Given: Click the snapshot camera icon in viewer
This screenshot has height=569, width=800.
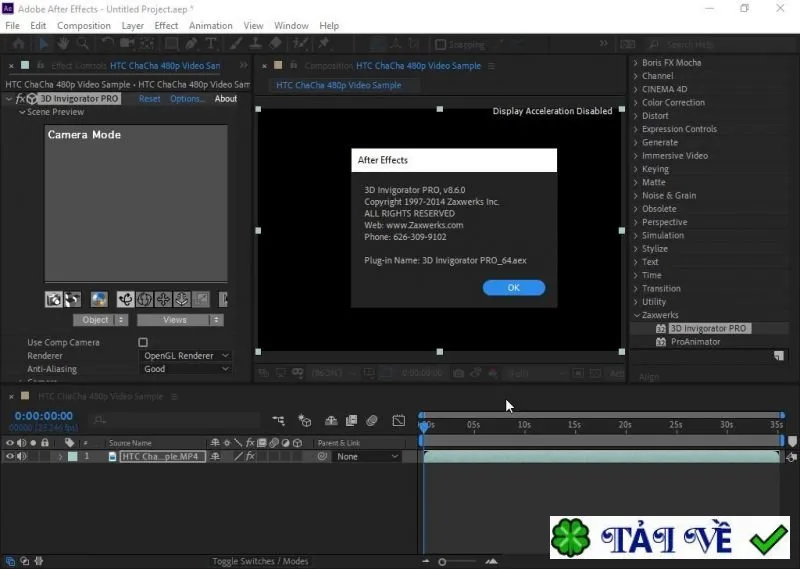Looking at the screenshot, I should 458,374.
